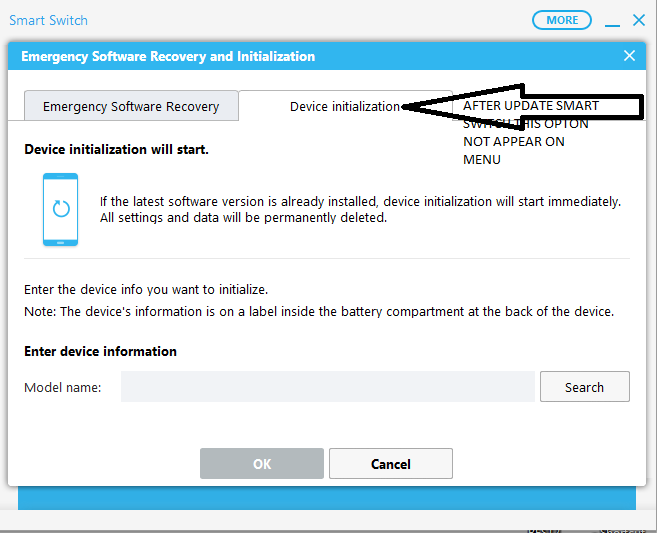Cancel the device initialization dialog
This screenshot has width=657, height=533.
391,463
